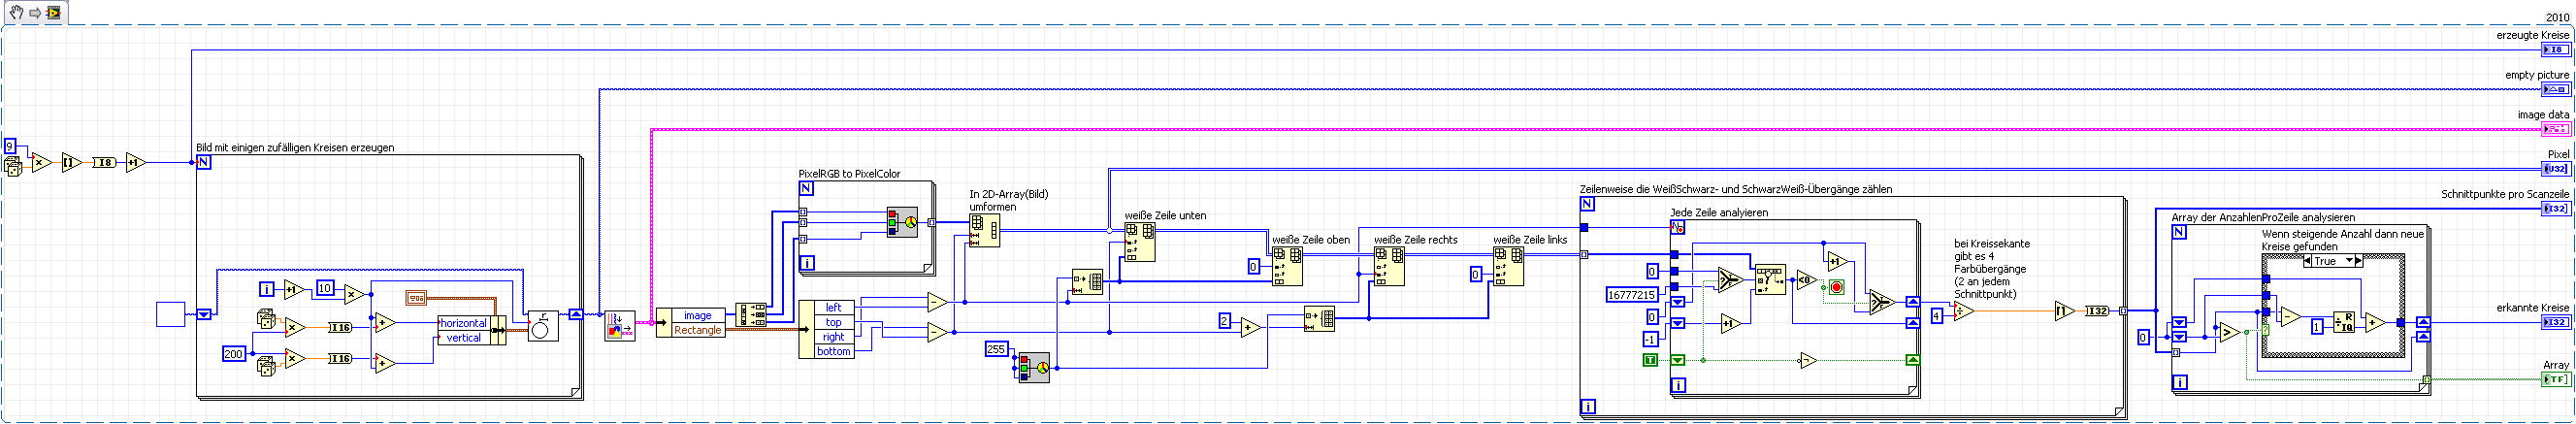Screen dimensions: 2576x424
Task: Select the Draw Circle VI icon
Action: (543, 325)
